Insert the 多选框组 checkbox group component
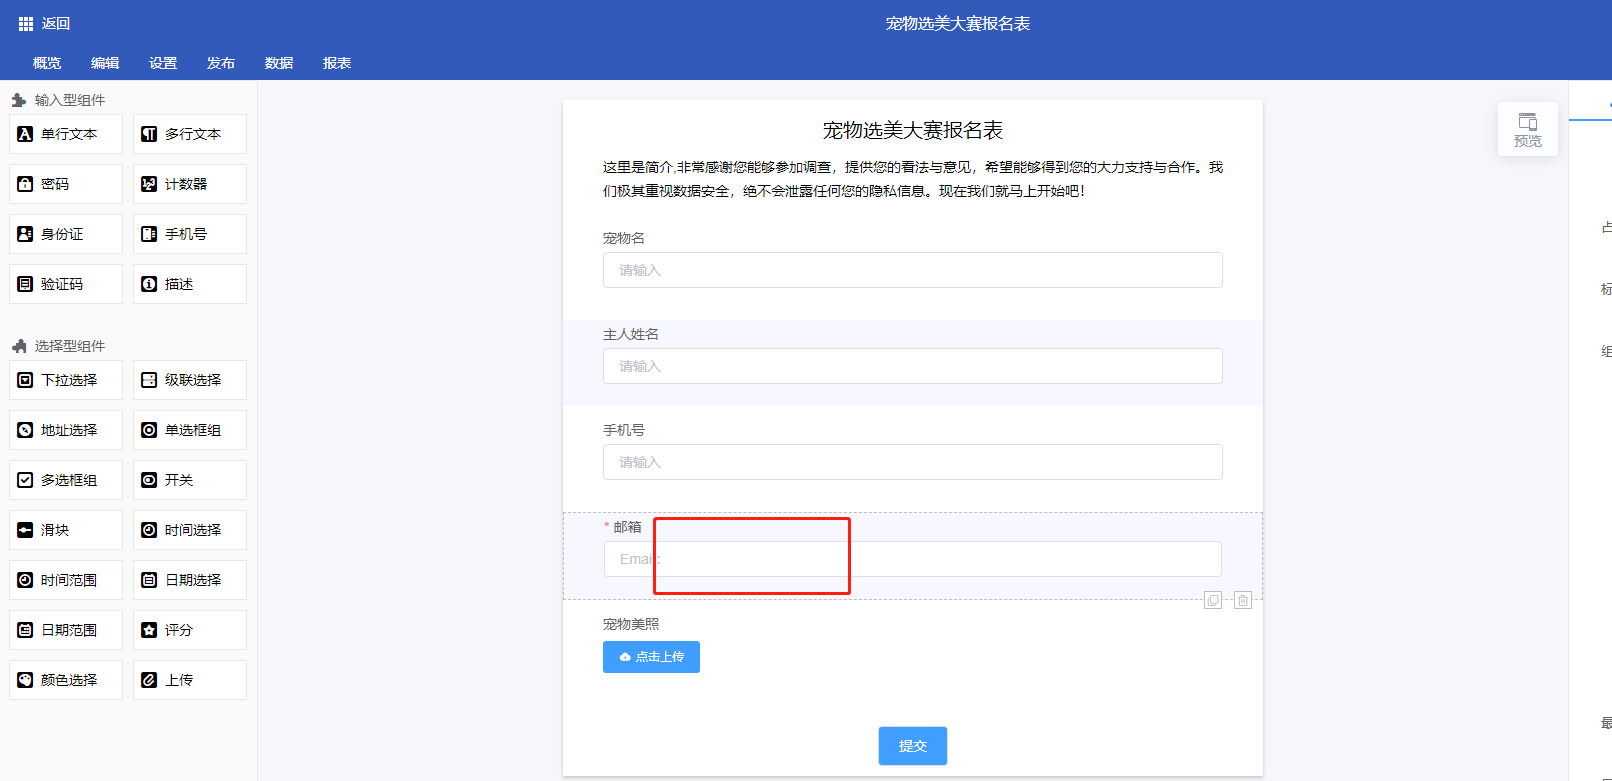Screen dimensions: 1612x781 coord(66,480)
